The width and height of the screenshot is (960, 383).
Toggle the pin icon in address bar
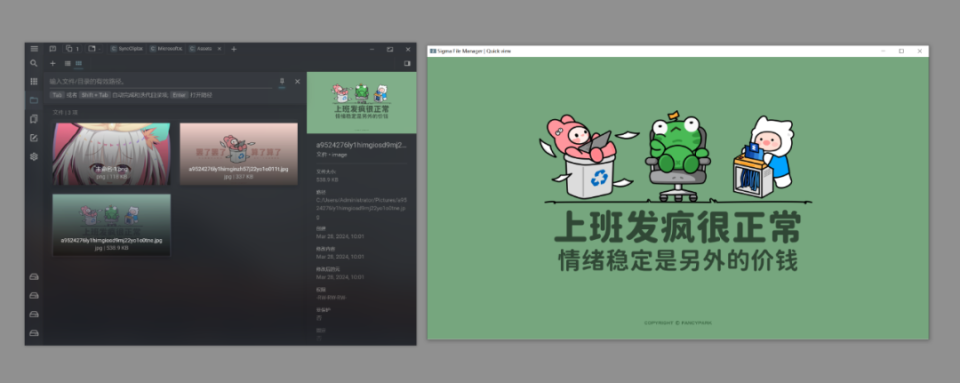282,81
